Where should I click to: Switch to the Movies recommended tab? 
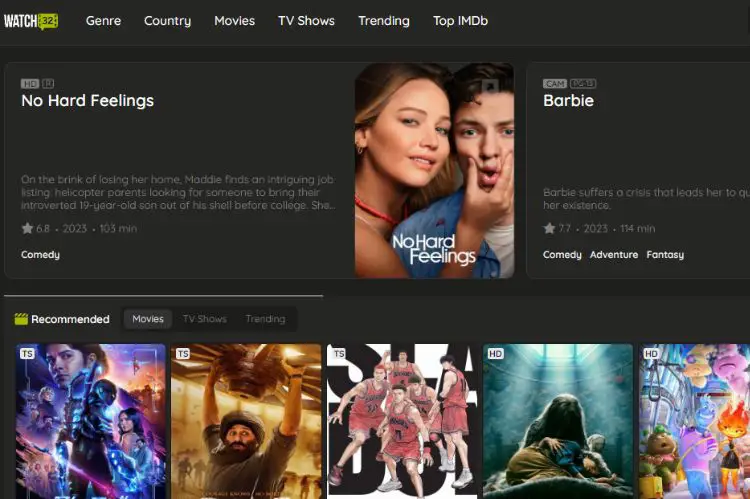[x=148, y=319]
